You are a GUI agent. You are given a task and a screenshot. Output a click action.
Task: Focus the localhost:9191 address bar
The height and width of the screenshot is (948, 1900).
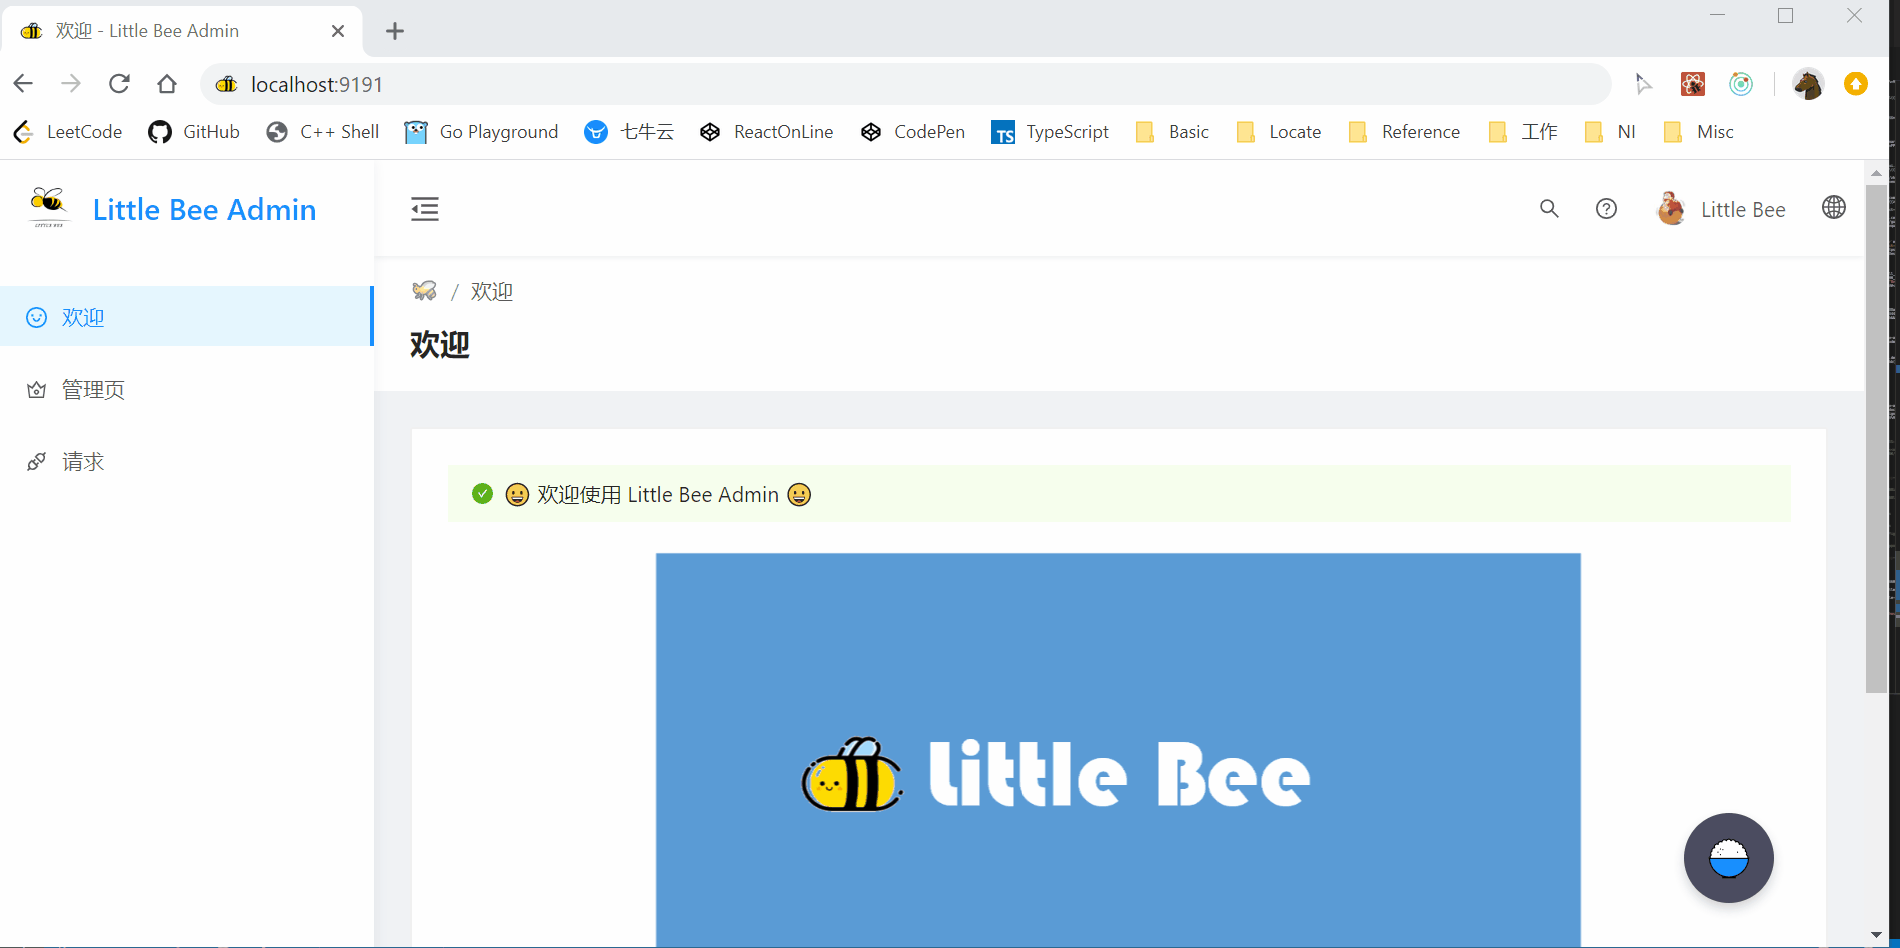coord(905,84)
